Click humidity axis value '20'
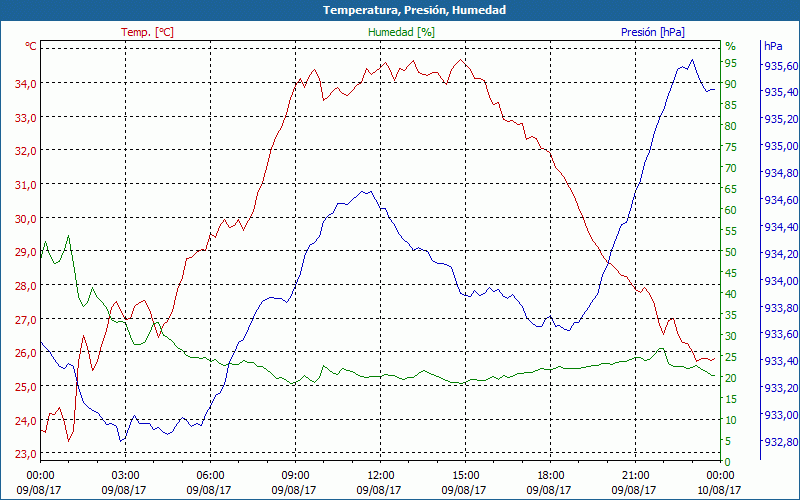This screenshot has height=500, width=800. pyautogui.click(x=731, y=378)
